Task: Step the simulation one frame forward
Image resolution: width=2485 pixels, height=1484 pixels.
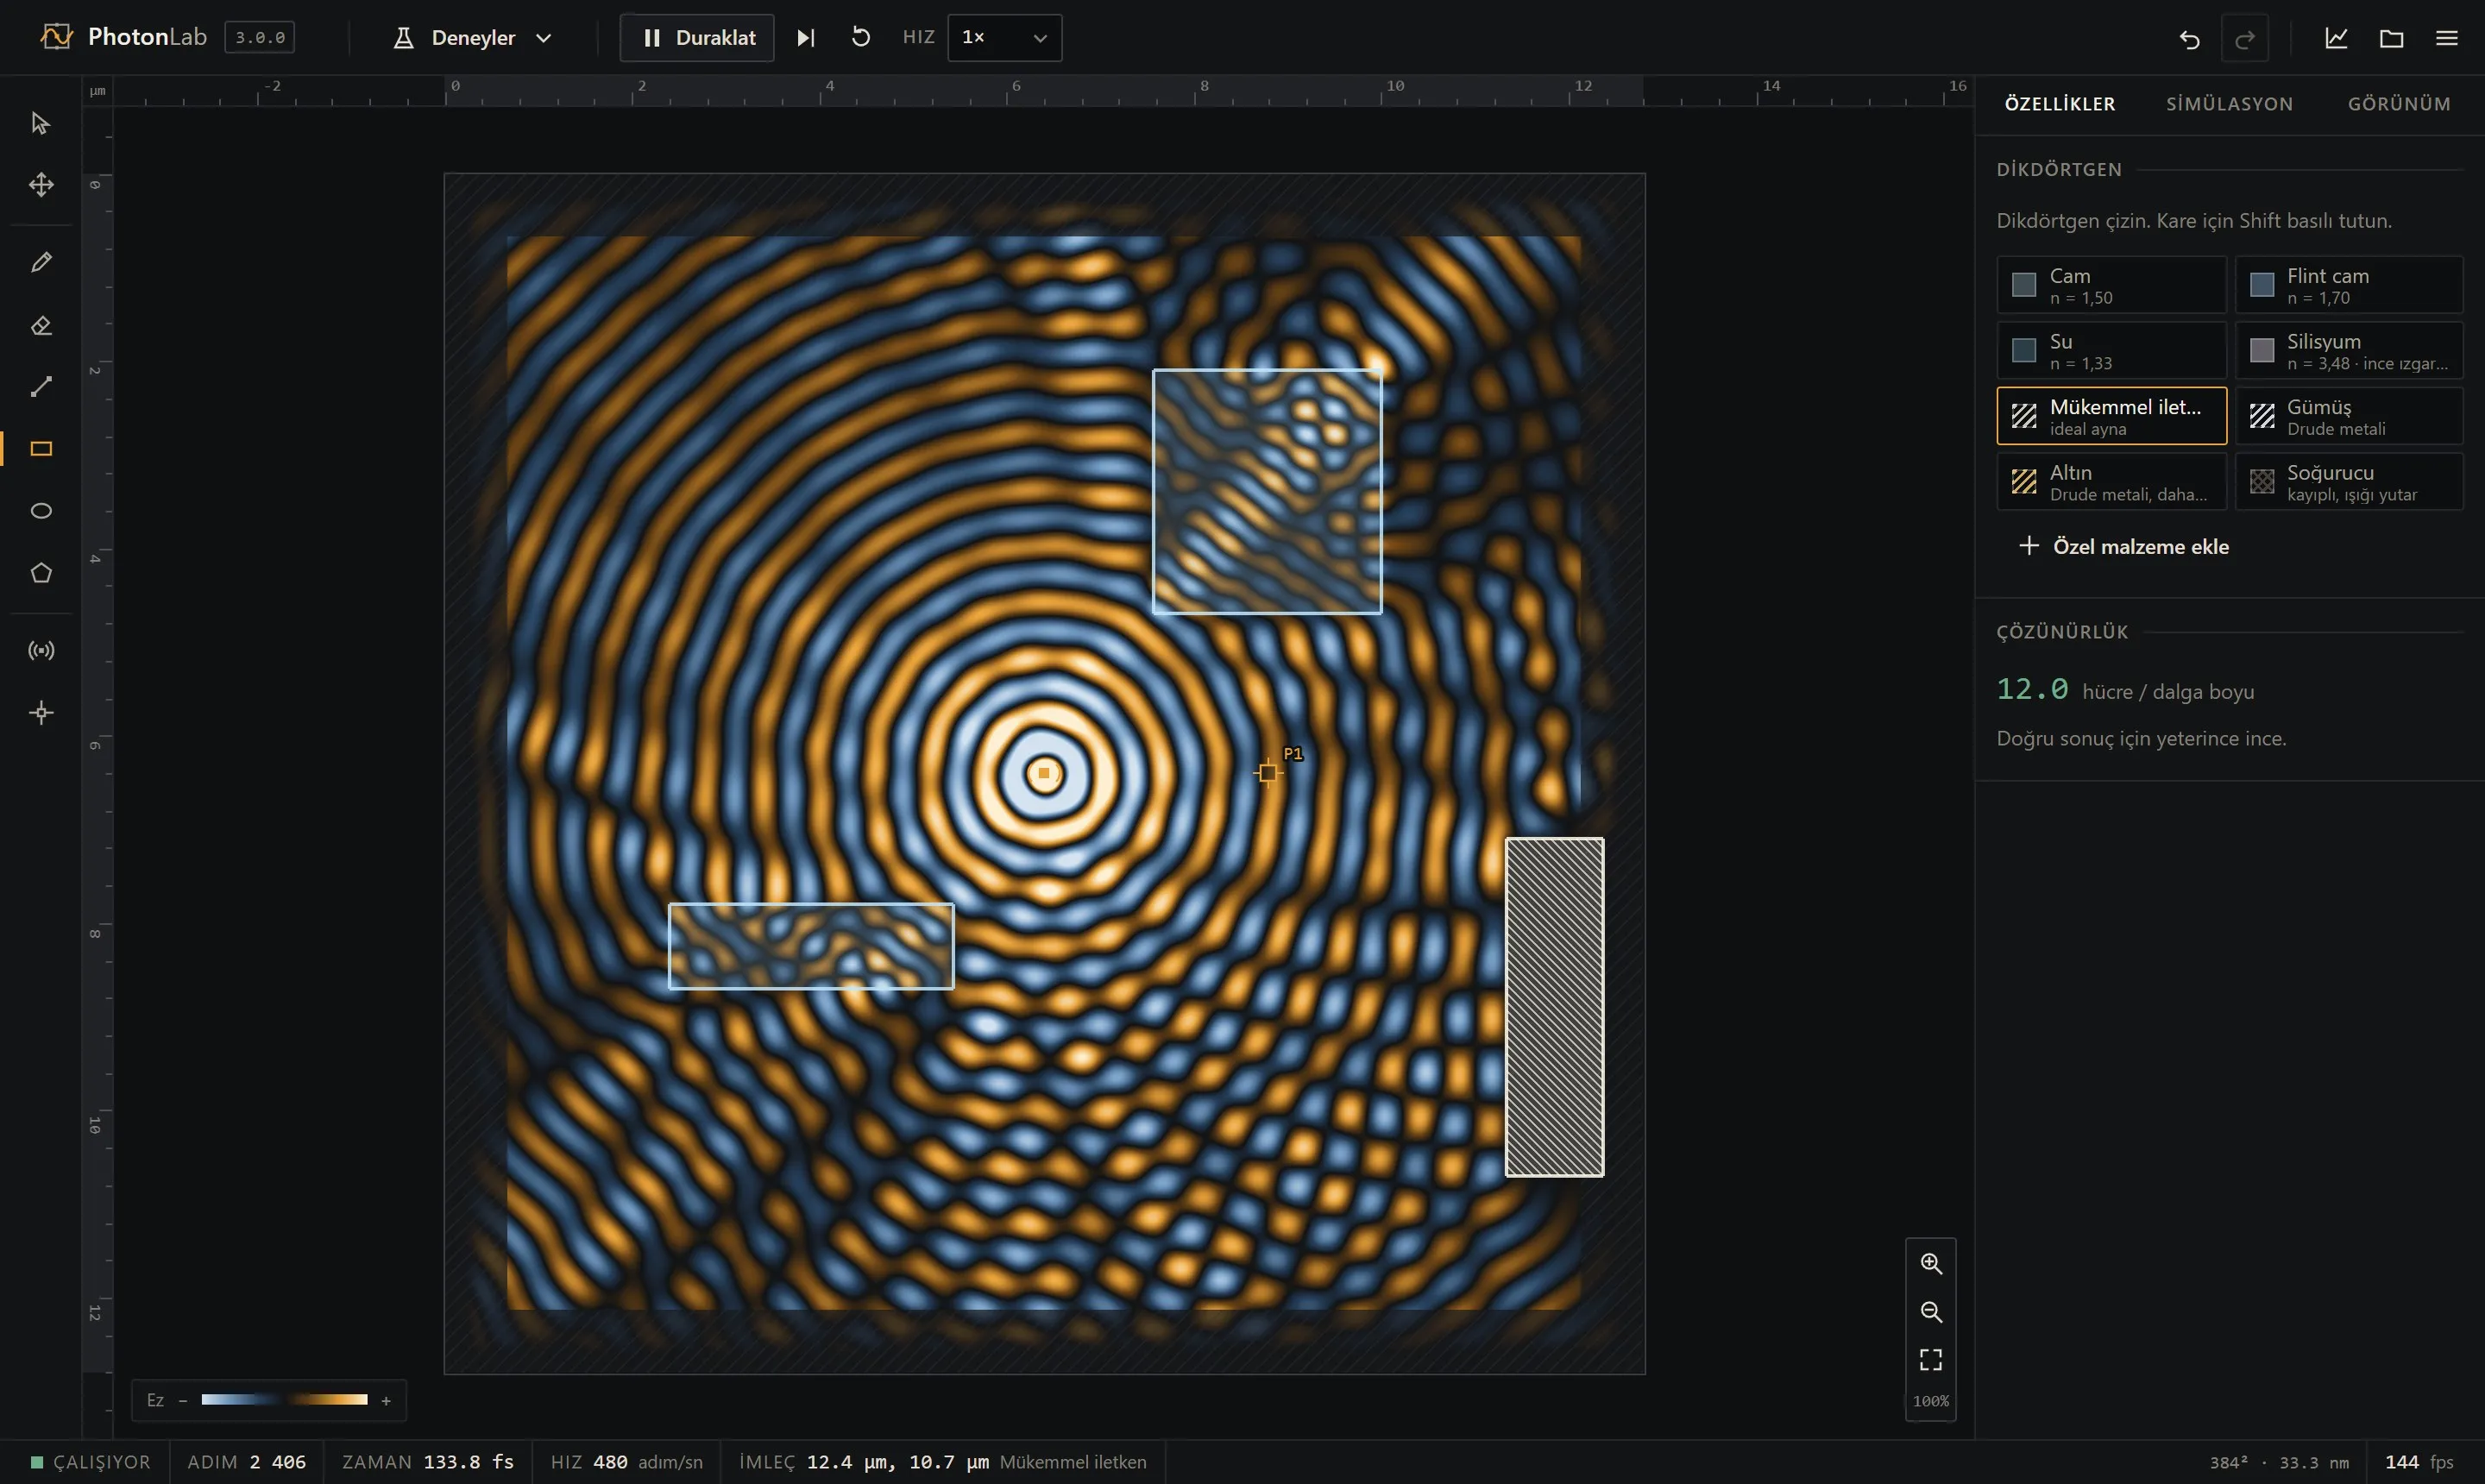Action: coord(806,38)
